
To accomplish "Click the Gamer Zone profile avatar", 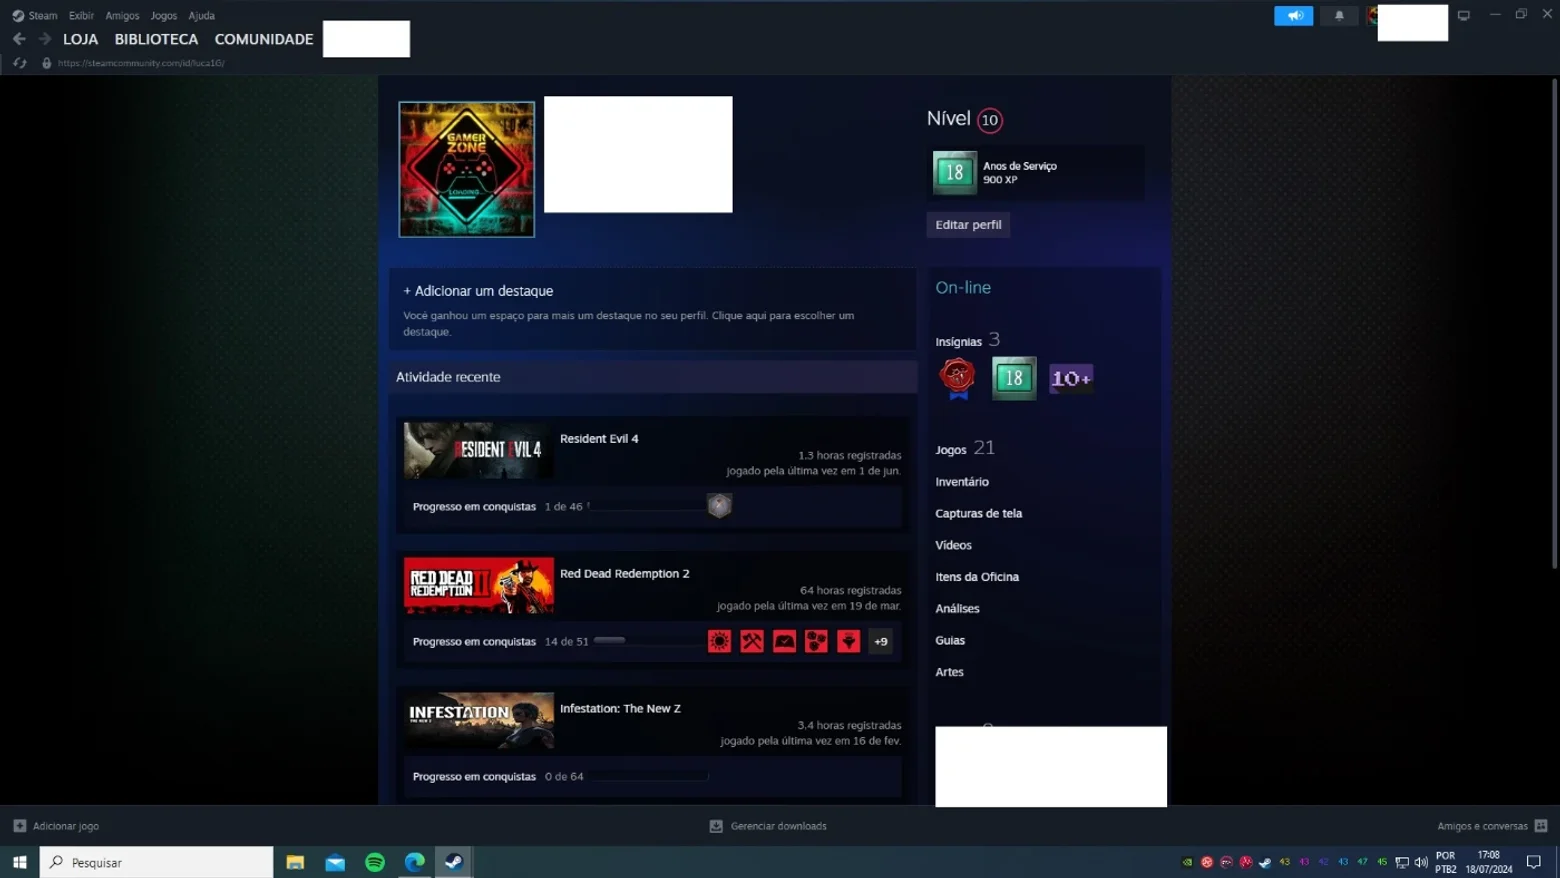I will pos(467,169).
